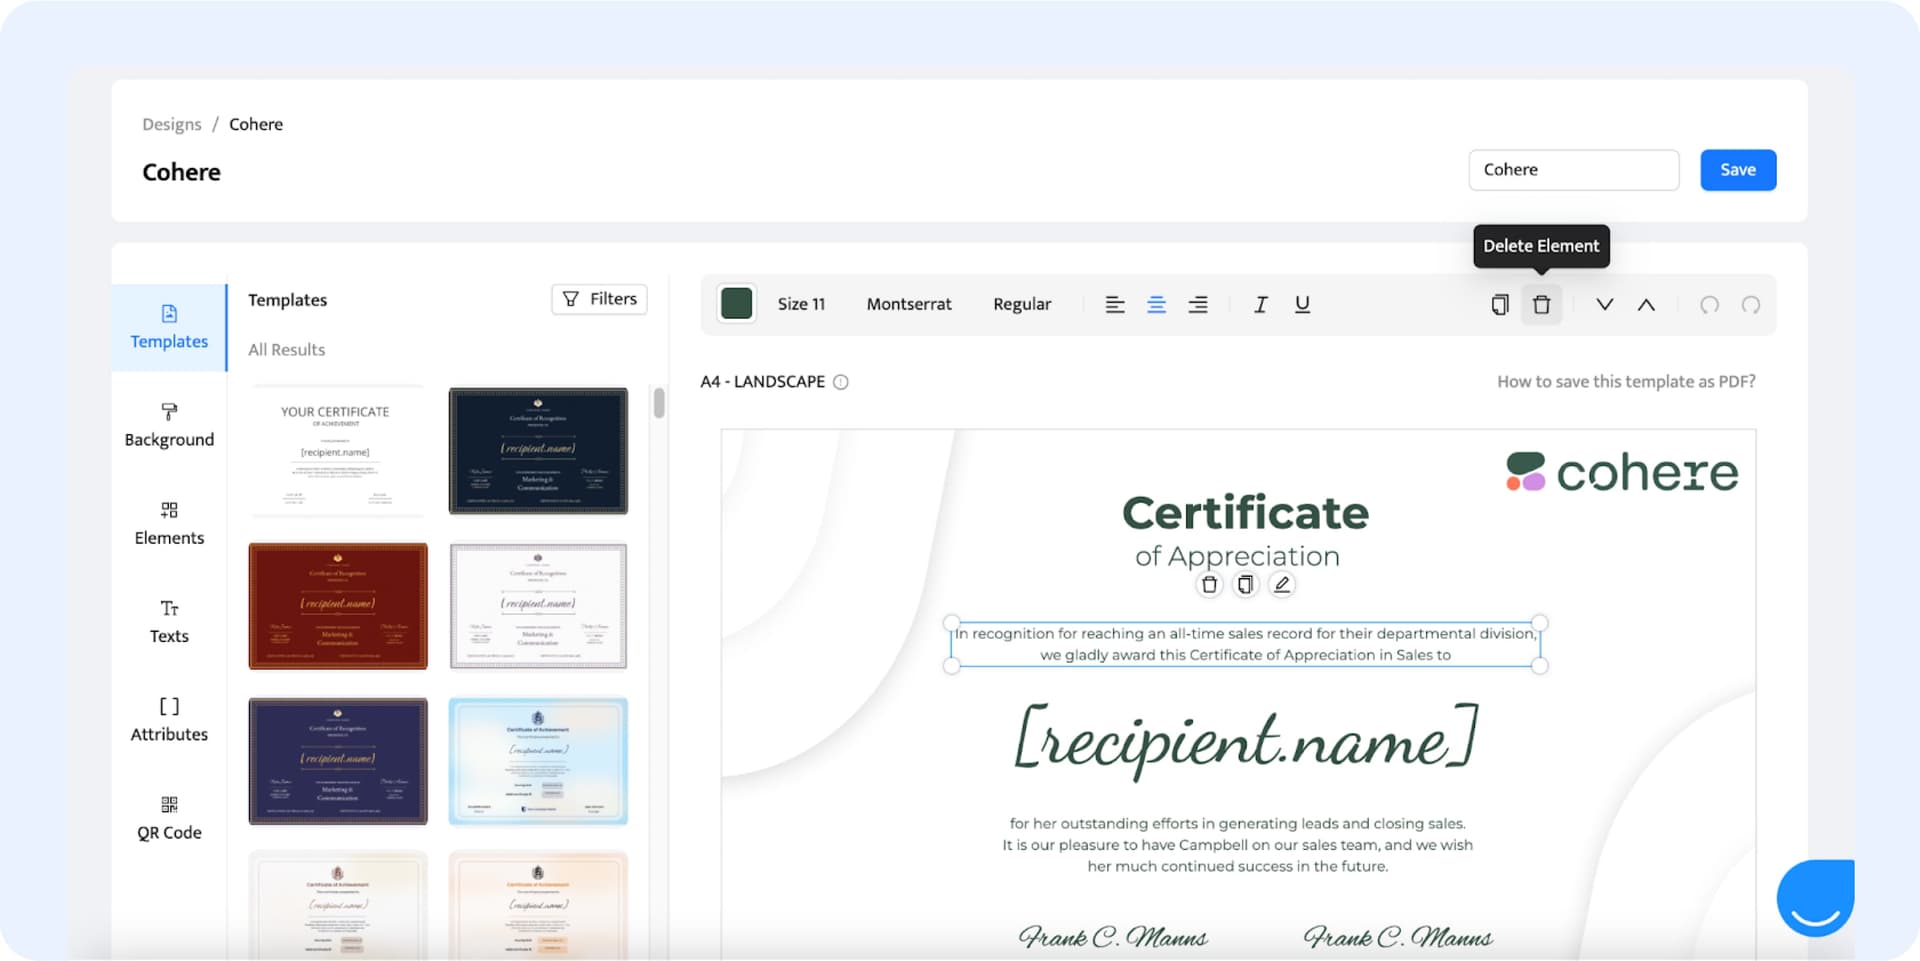The height and width of the screenshot is (961, 1920).
Task: Select center text alignment
Action: 1156,305
